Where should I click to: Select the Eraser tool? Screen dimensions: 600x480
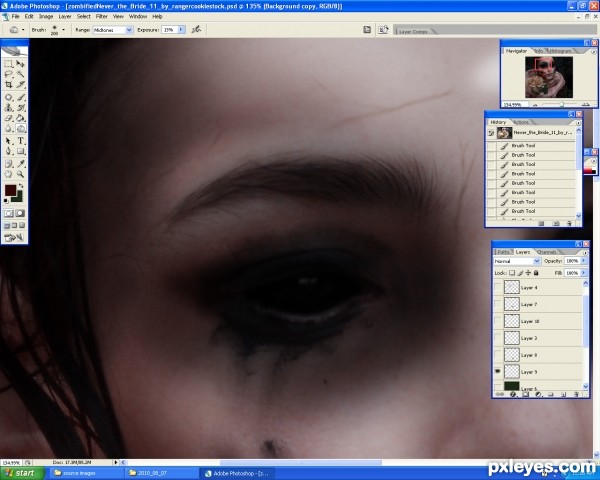tap(8, 118)
